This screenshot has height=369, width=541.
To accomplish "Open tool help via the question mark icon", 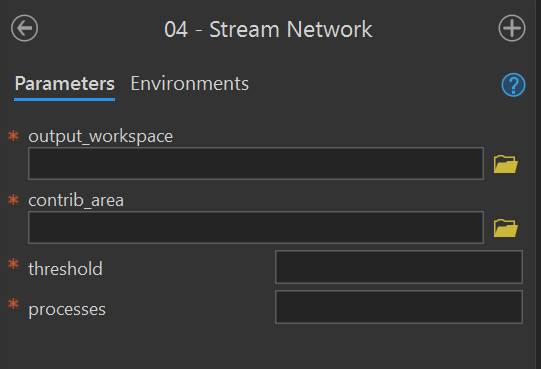I will (x=513, y=85).
